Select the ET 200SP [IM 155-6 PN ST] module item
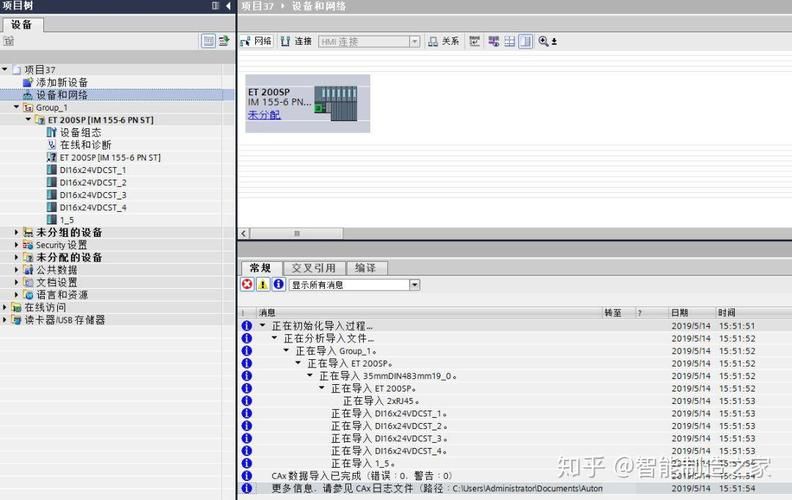This screenshot has height=500, width=792. pyautogui.click(x=110, y=158)
